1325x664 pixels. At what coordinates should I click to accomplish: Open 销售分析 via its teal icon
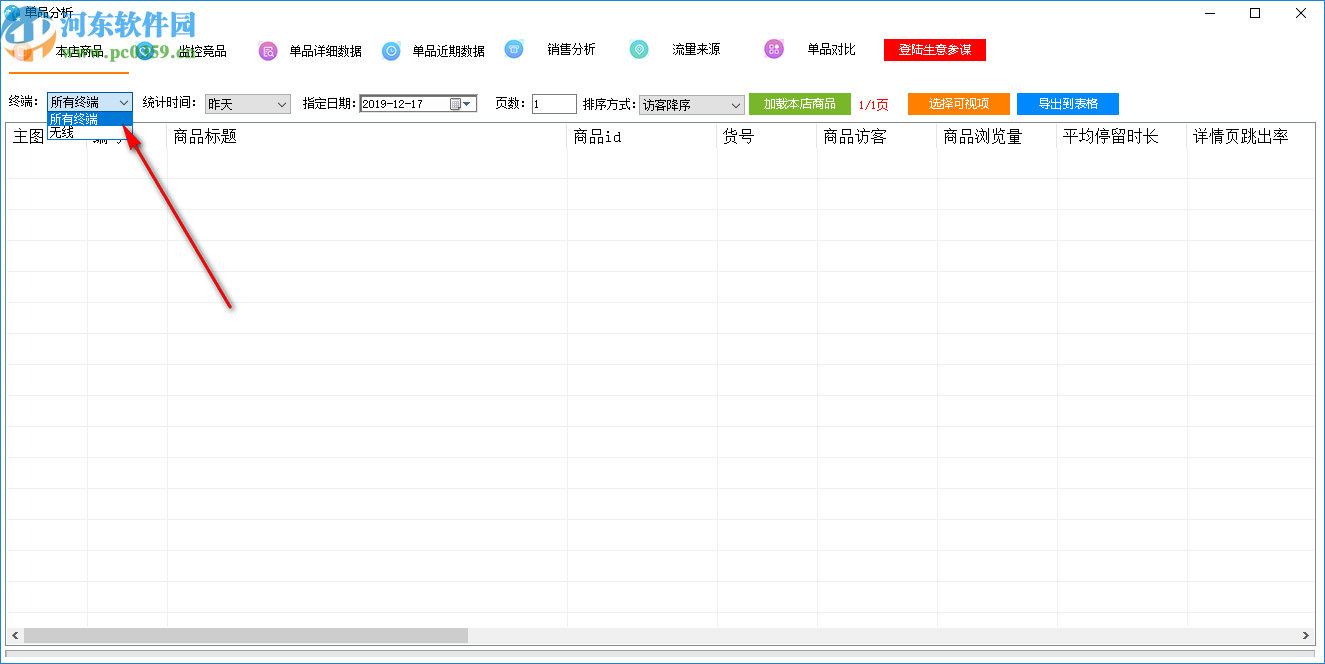pos(514,48)
